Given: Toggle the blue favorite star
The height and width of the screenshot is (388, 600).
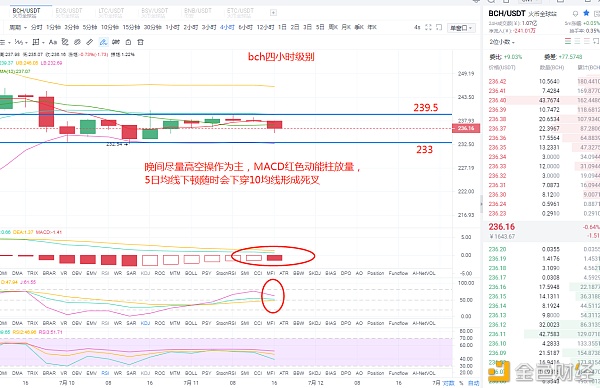Looking at the screenshot, I should click(x=586, y=13).
